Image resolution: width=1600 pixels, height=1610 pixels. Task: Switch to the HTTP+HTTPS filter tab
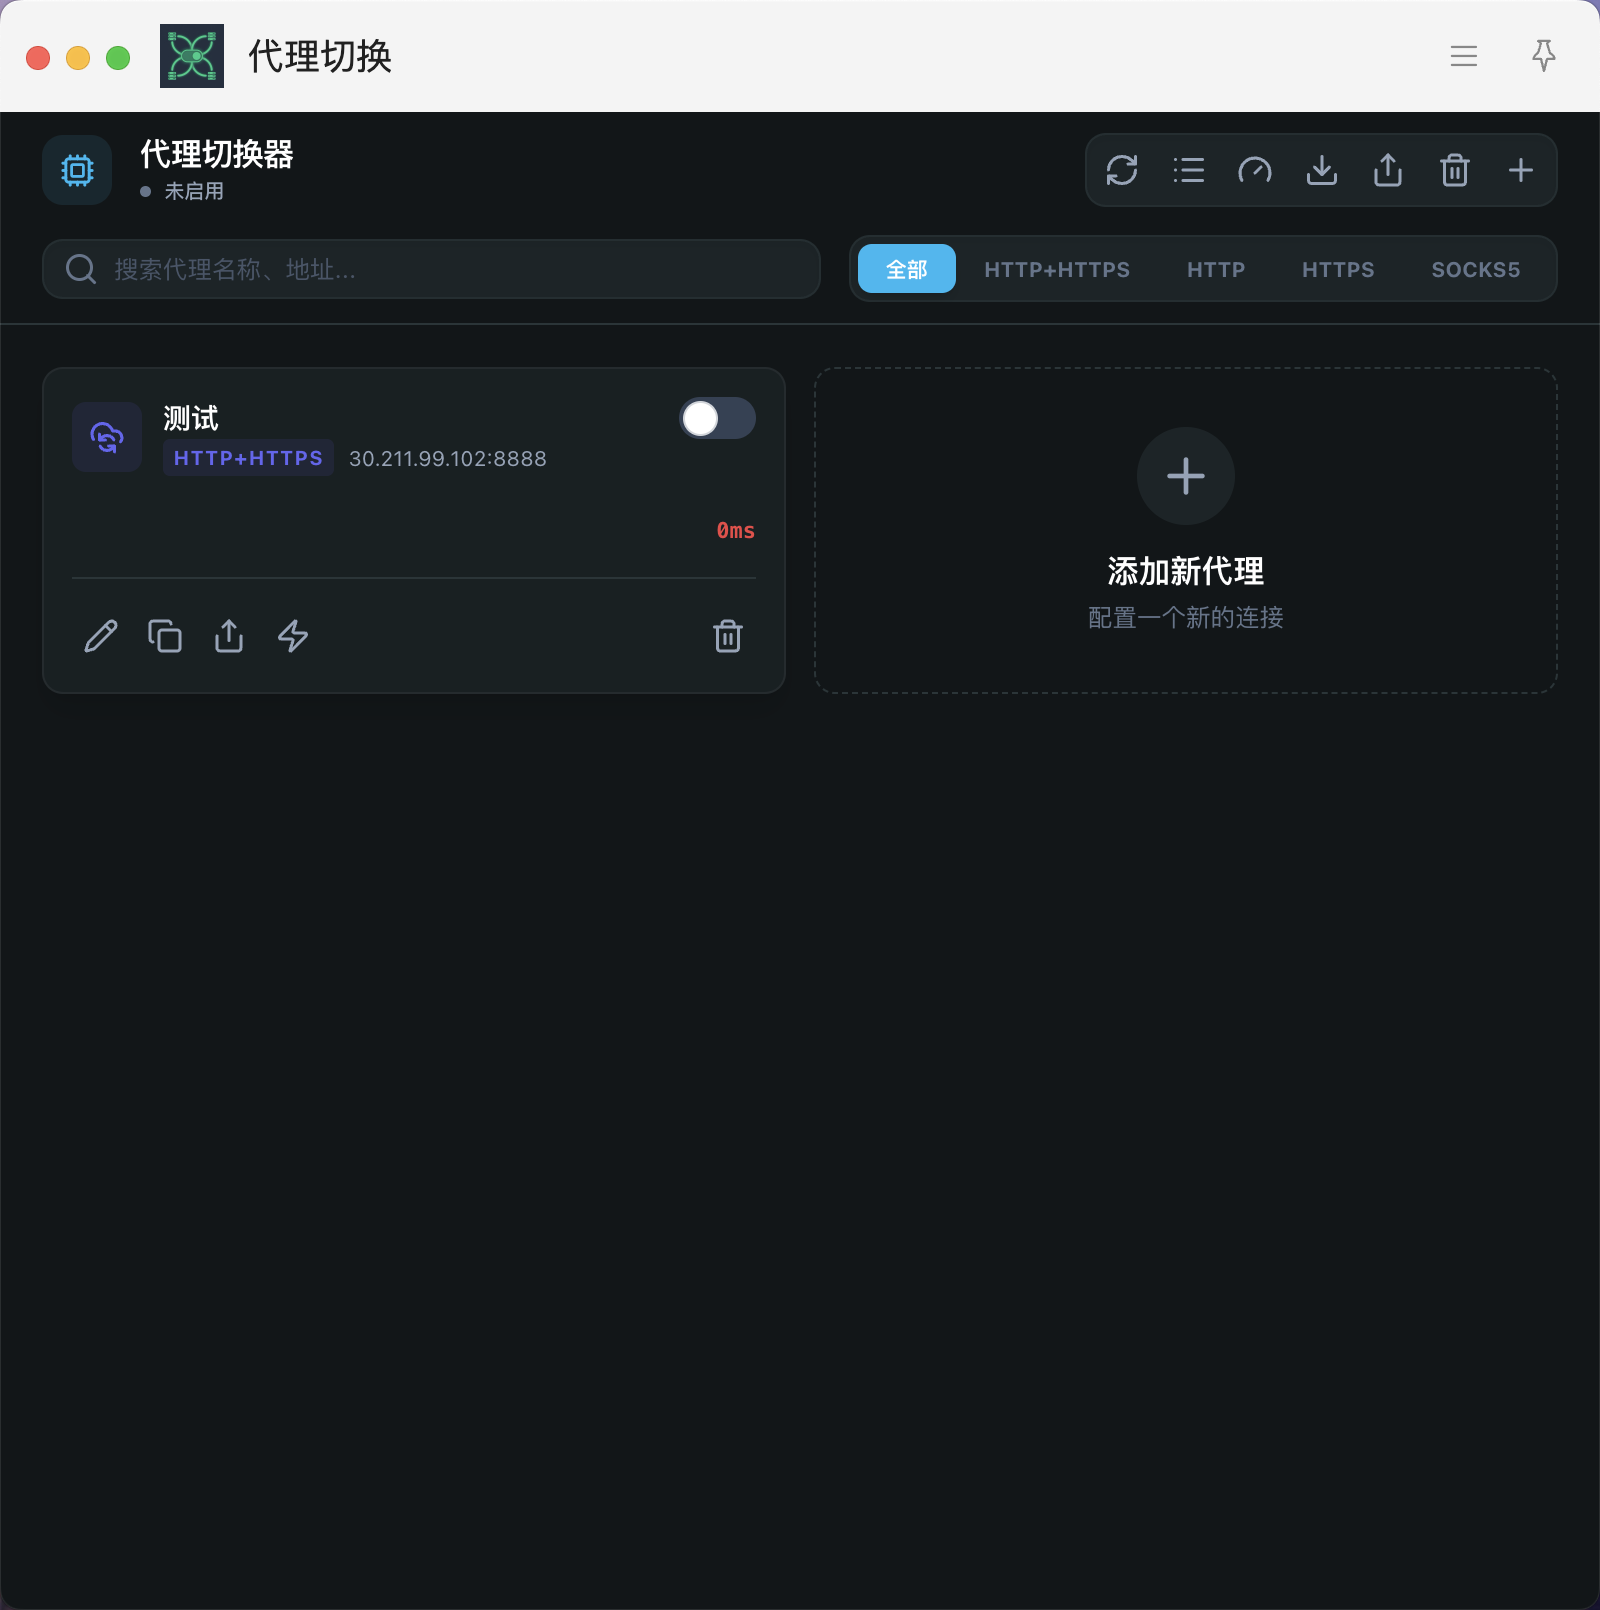coord(1057,269)
